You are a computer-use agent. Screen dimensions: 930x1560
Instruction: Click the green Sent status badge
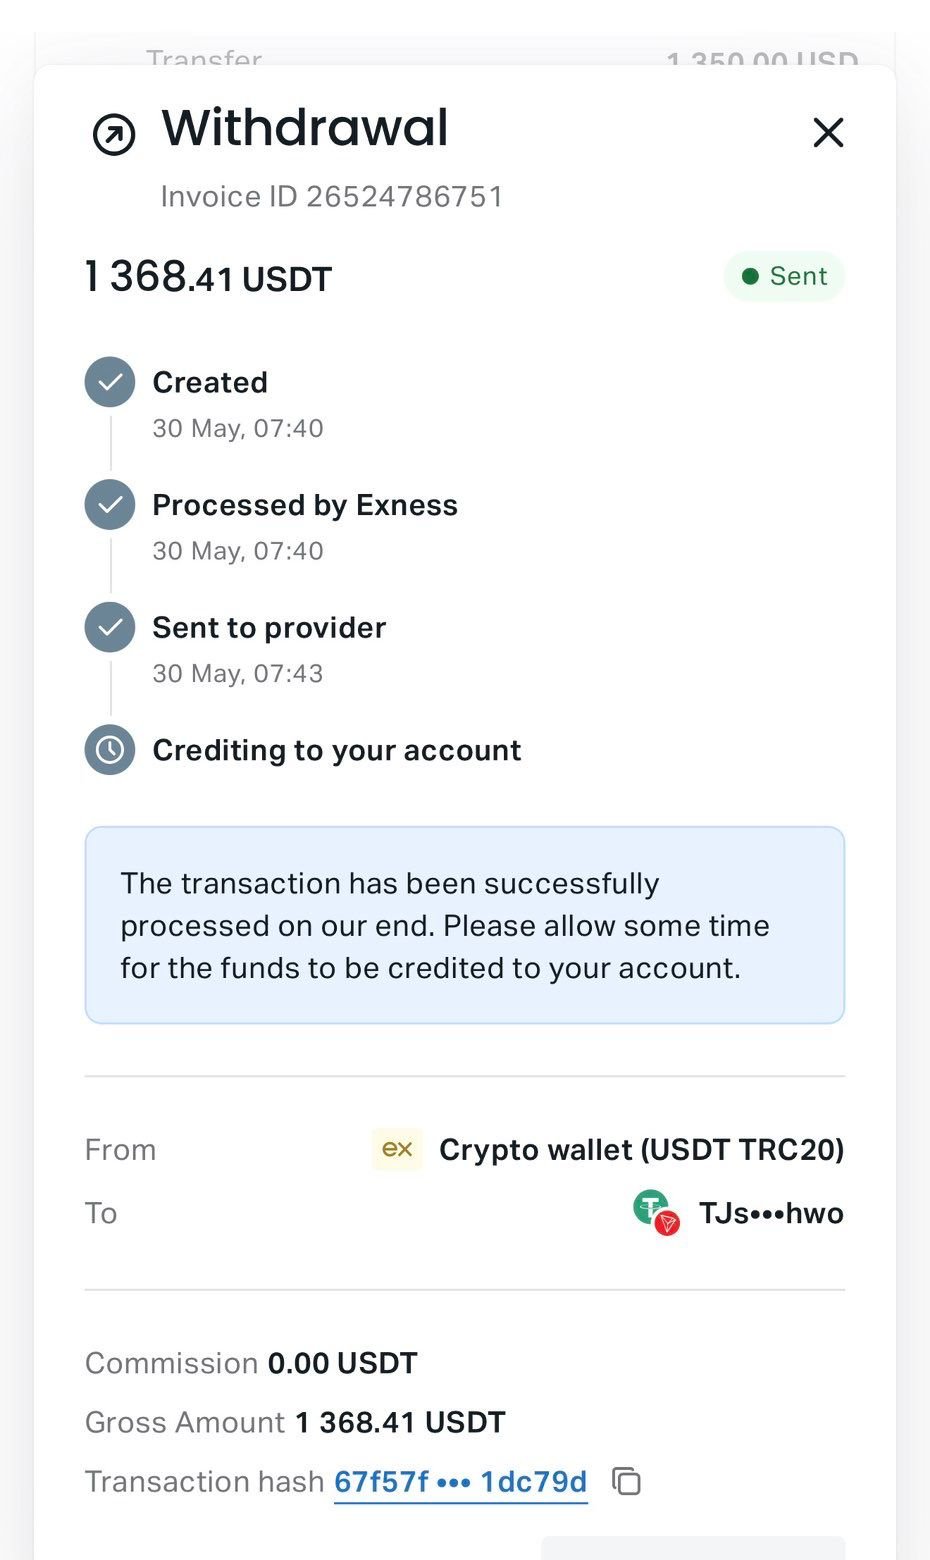[x=784, y=276]
